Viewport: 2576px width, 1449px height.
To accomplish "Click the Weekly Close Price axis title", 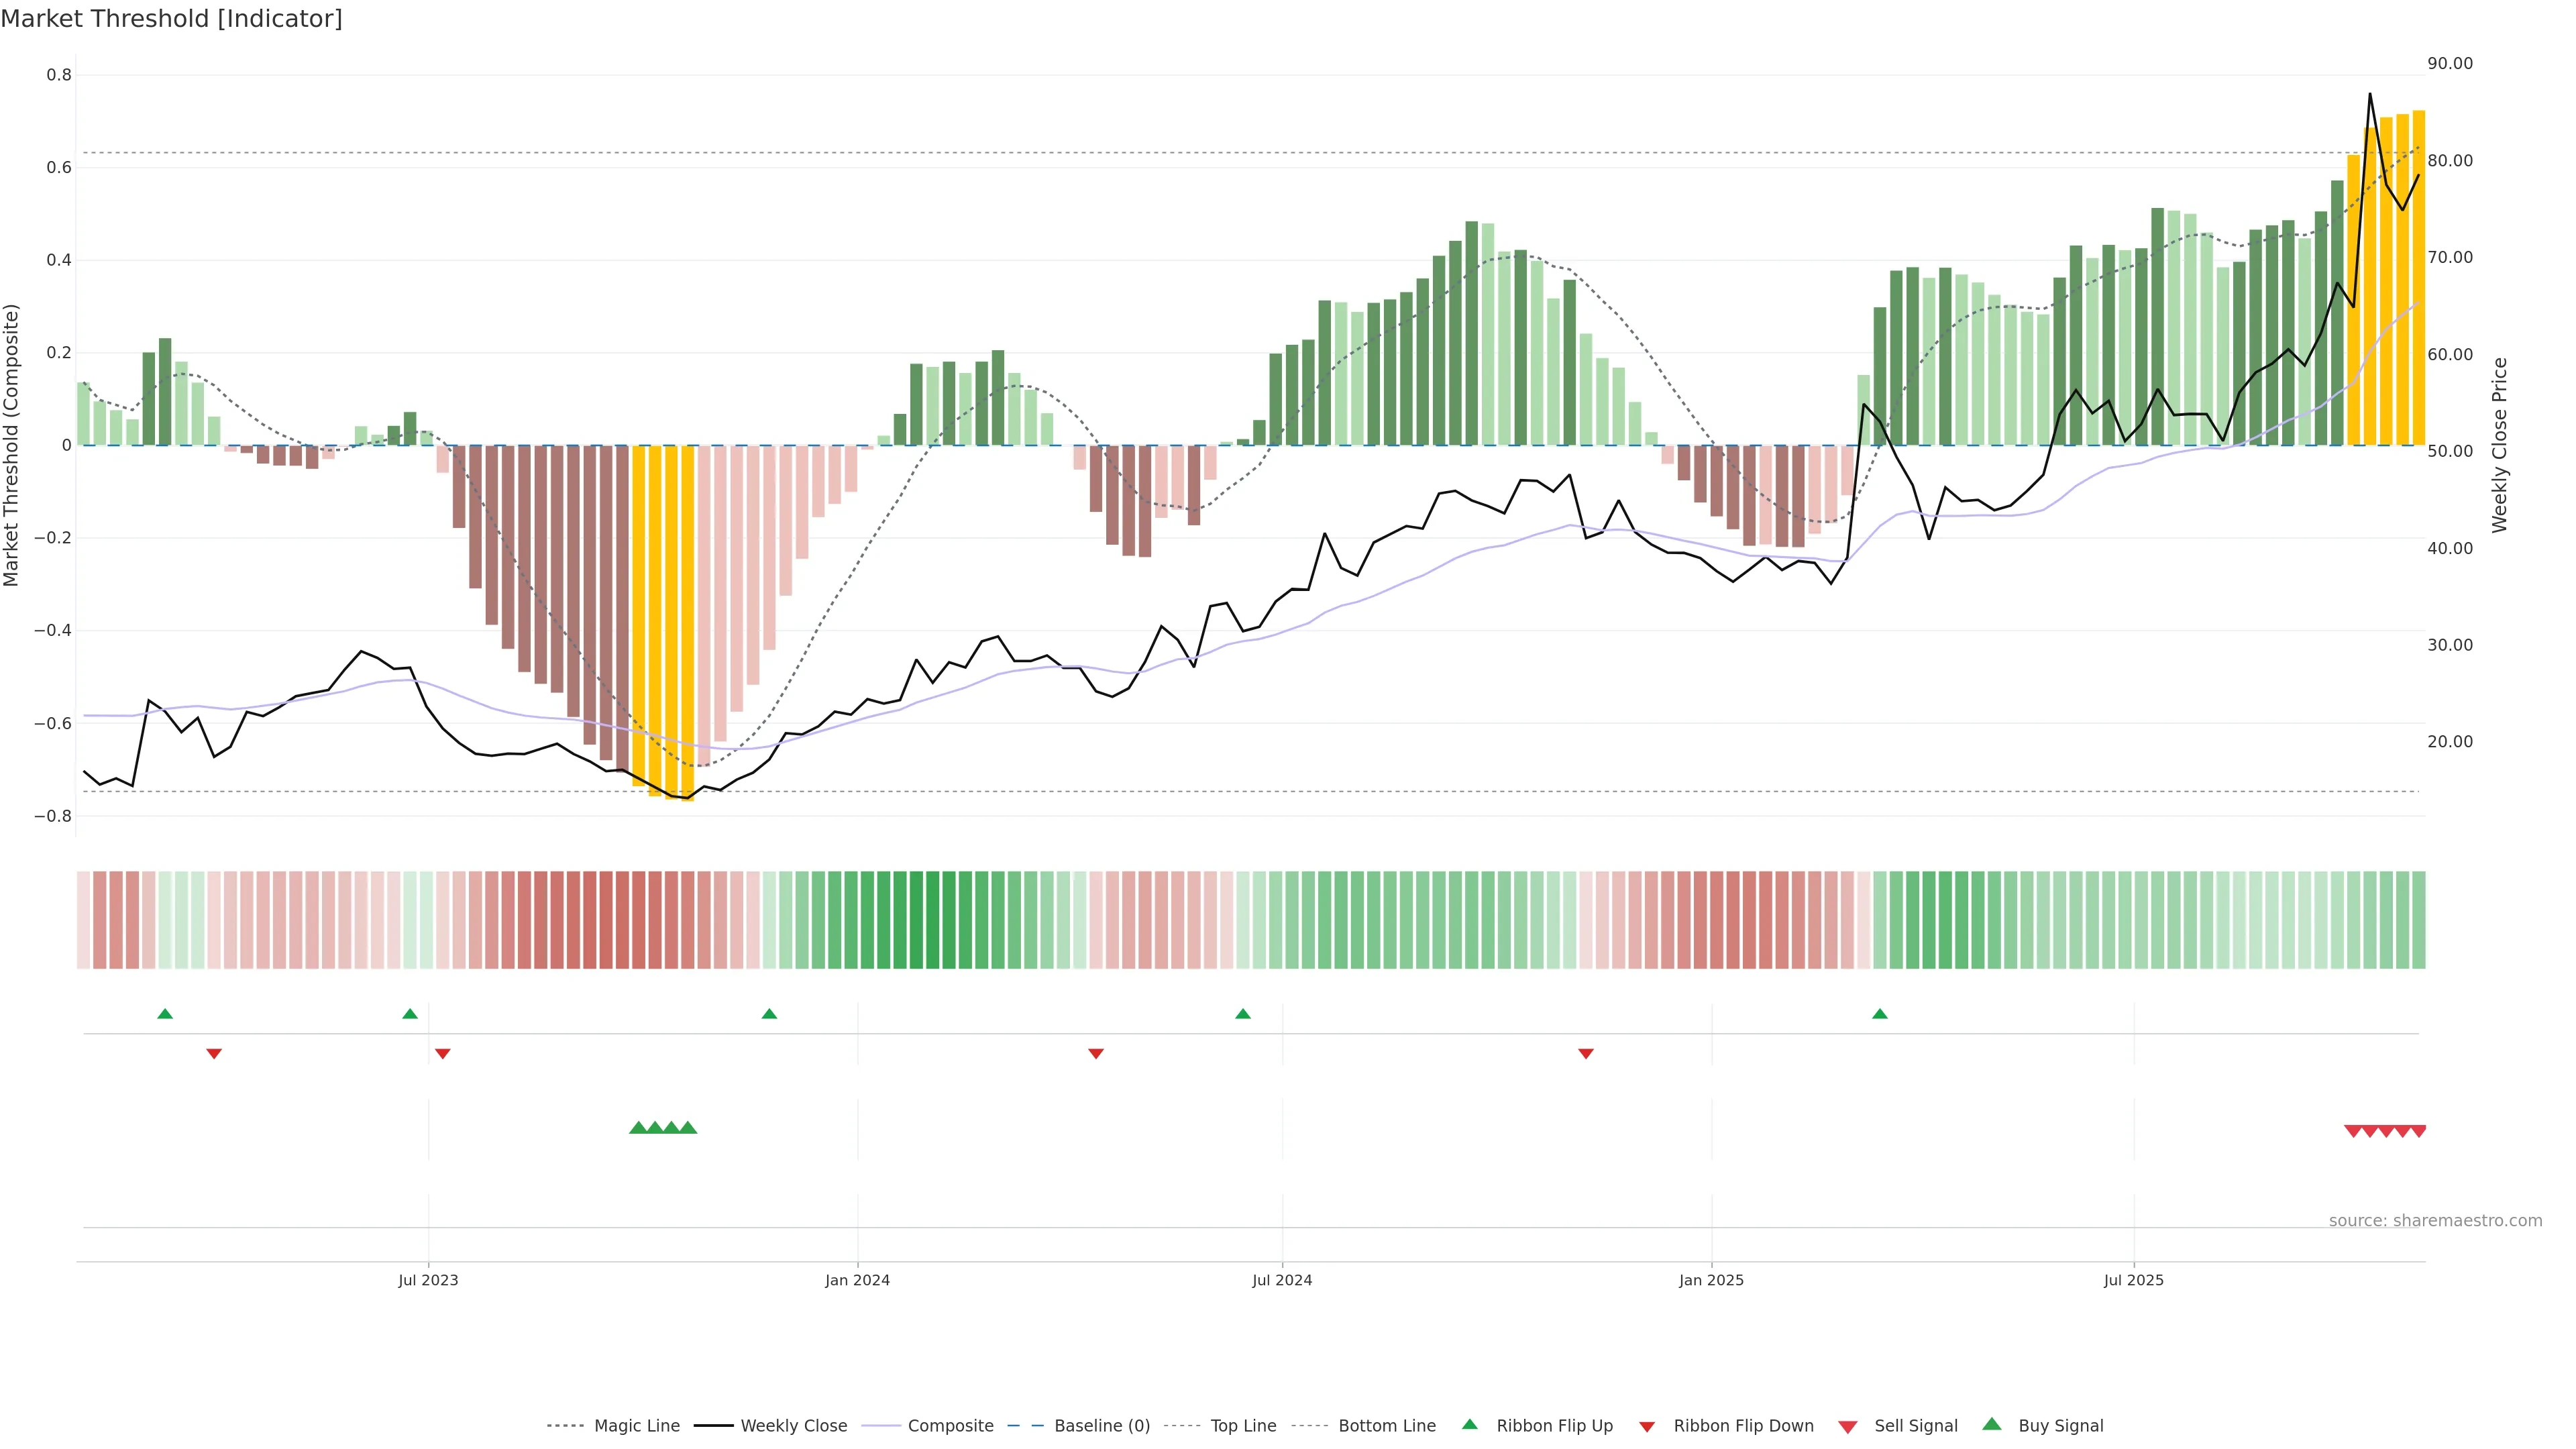I will pos(2499,445).
